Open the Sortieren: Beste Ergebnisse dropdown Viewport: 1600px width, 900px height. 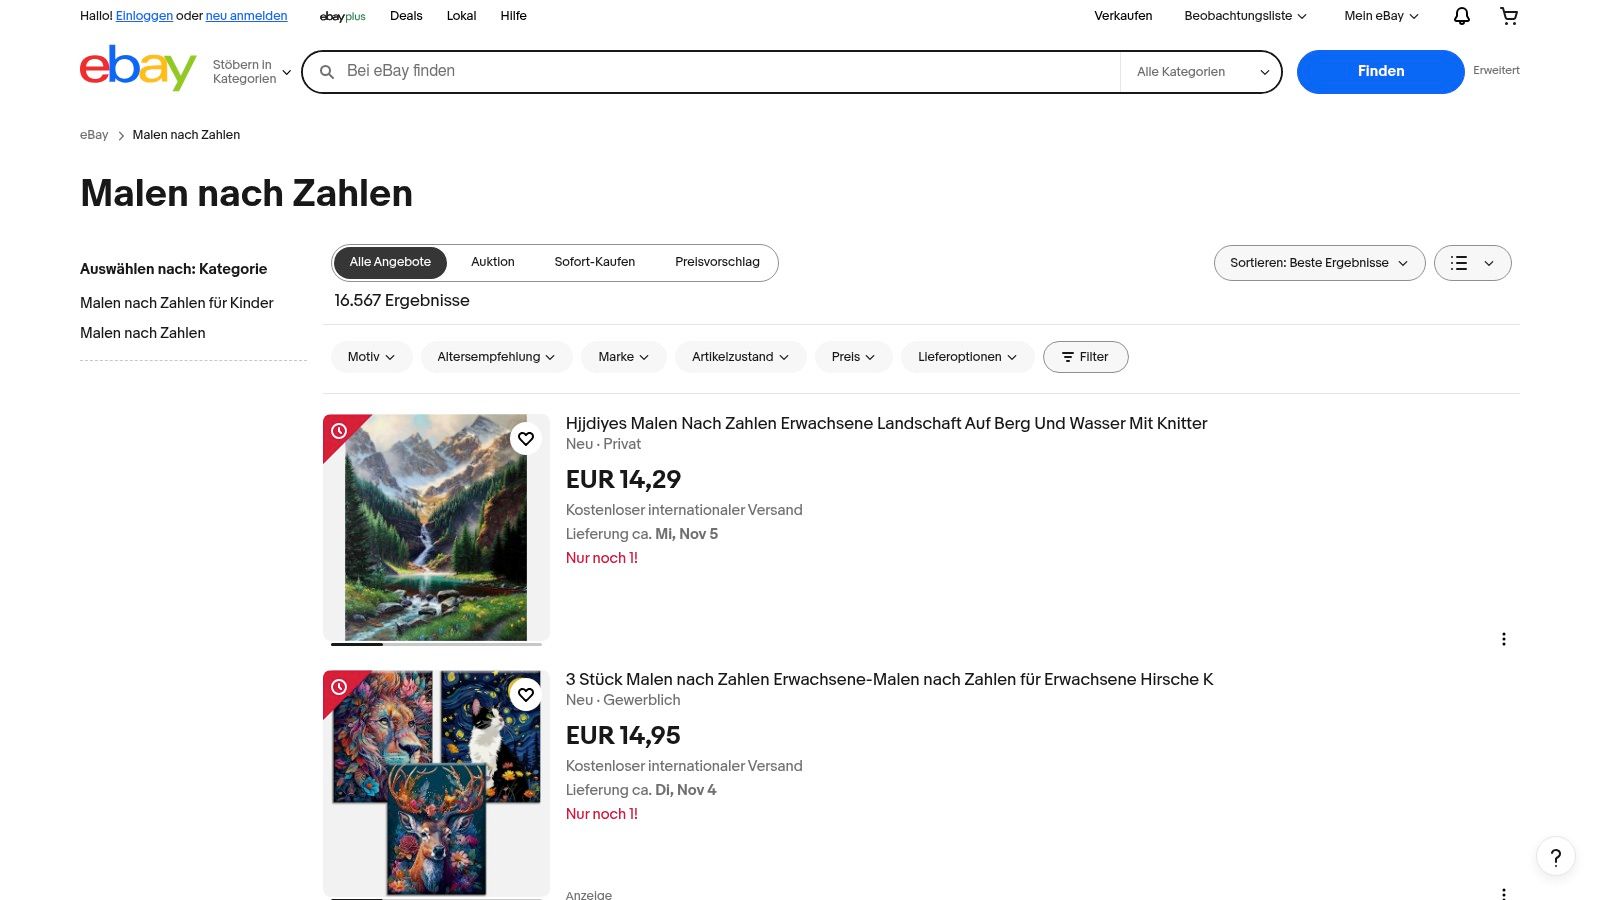1318,262
